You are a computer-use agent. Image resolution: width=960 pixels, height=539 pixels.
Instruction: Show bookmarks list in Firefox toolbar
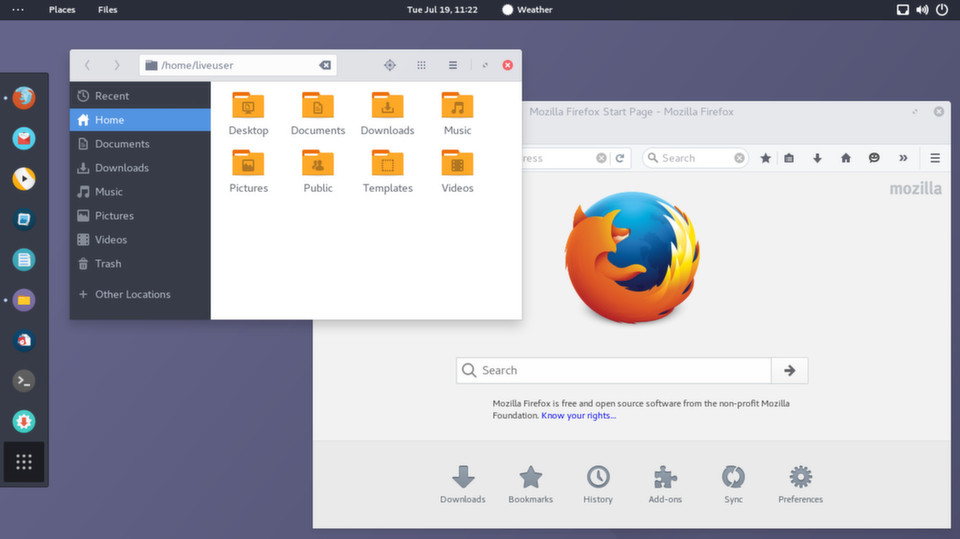[789, 158]
